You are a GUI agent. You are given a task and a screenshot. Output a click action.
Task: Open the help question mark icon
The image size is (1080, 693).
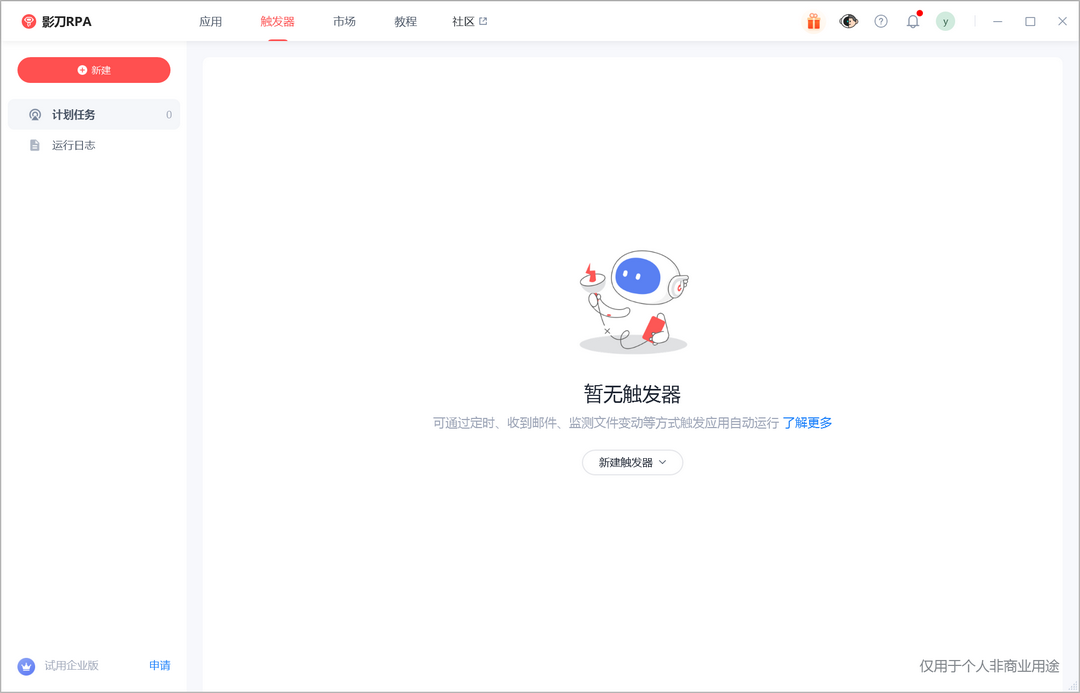pyautogui.click(x=880, y=20)
